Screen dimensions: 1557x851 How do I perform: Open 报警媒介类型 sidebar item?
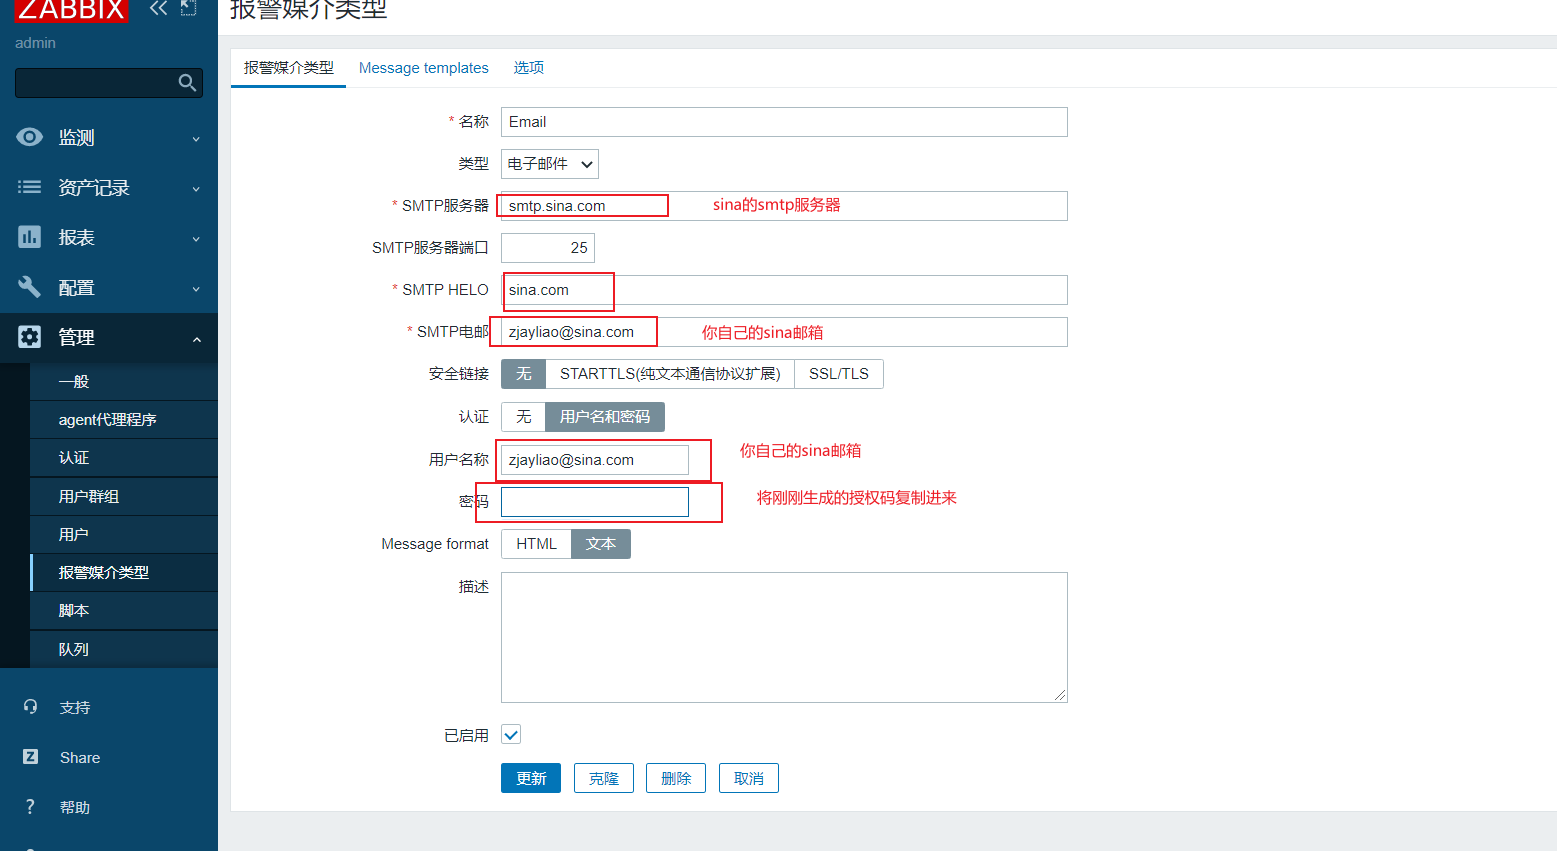coord(124,572)
